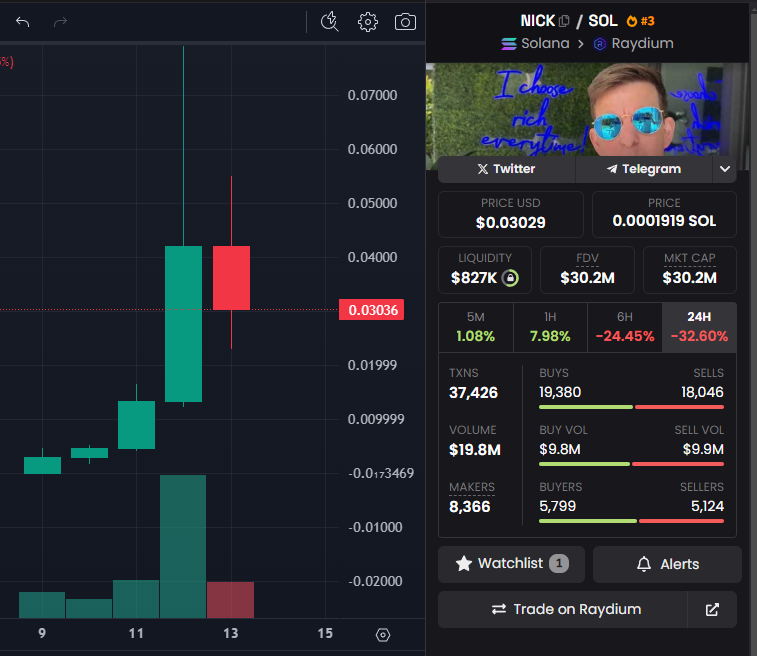Click the MKT CAP $30.2M box
This screenshot has width=757, height=656.
click(689, 270)
